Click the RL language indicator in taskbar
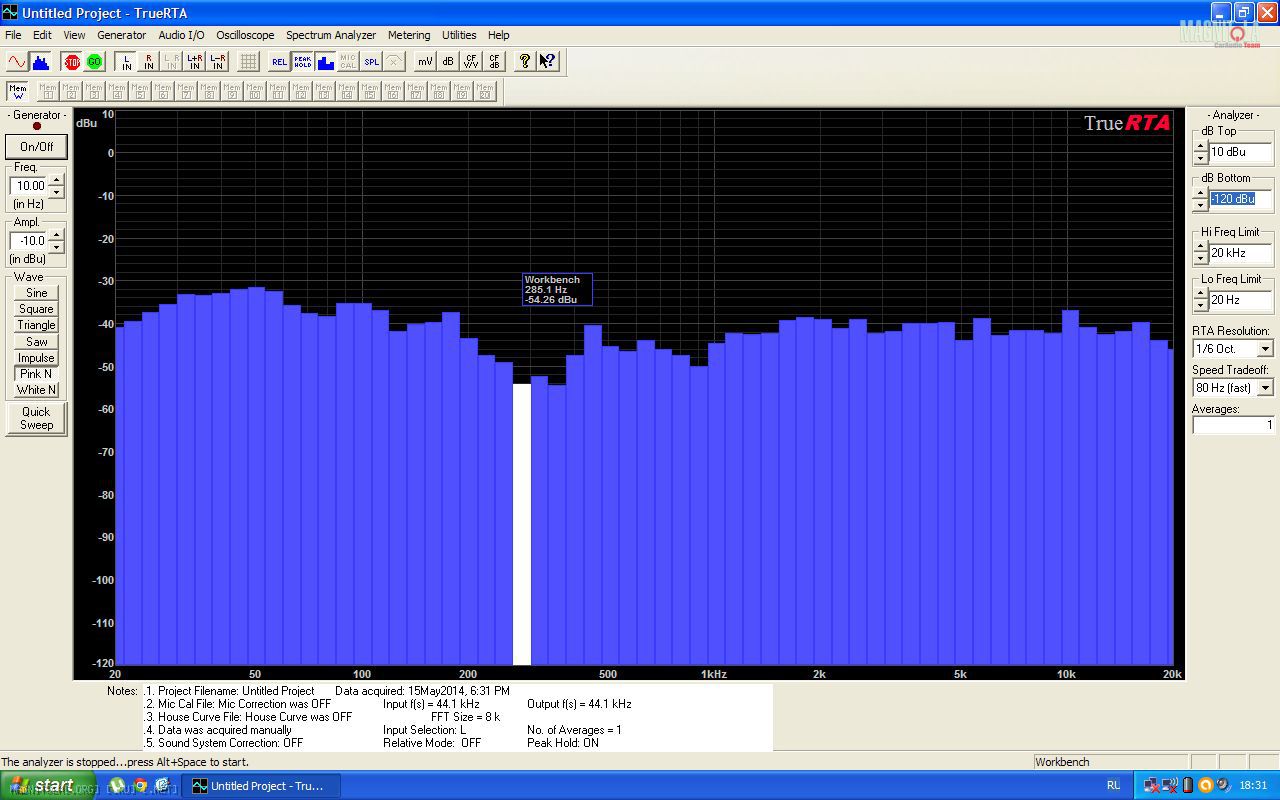1280x800 pixels. coord(1113,786)
